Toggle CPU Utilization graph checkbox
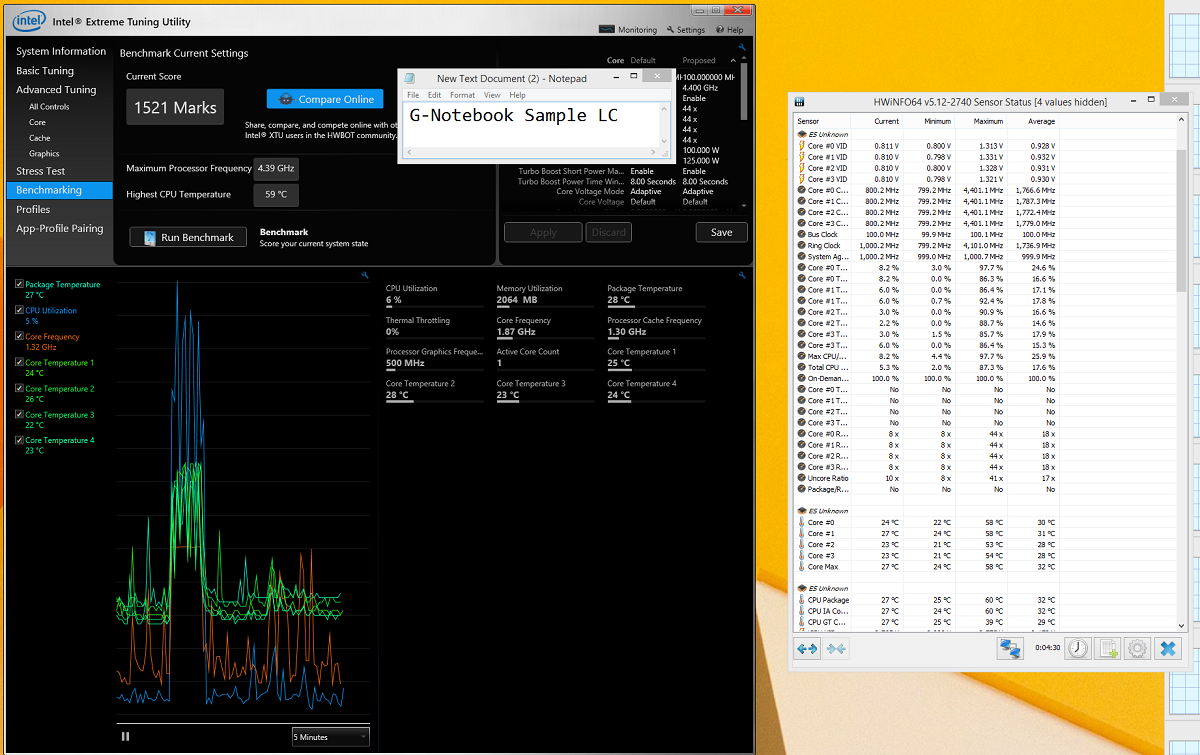Image resolution: width=1200 pixels, height=755 pixels. tap(19, 311)
